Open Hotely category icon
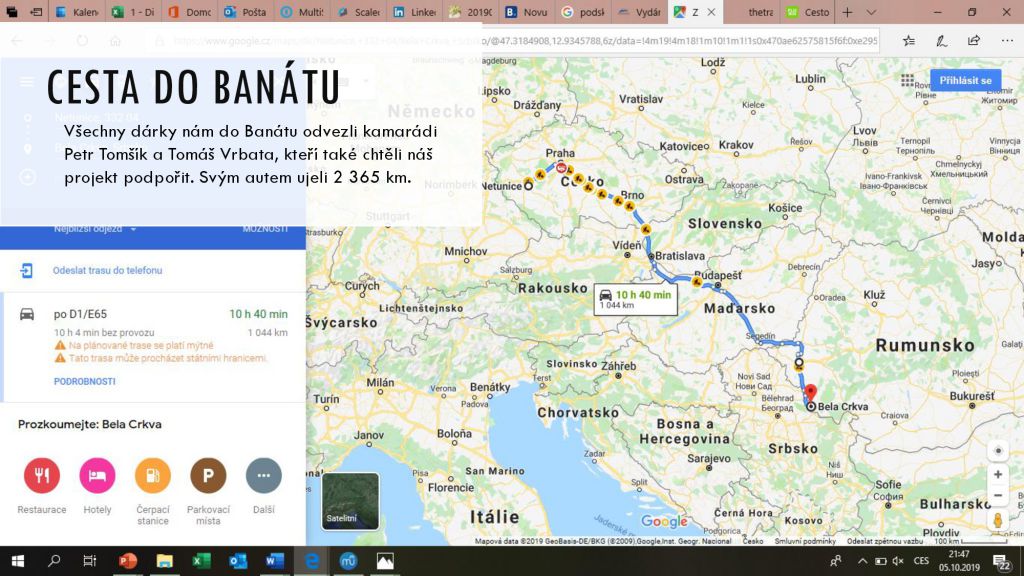Screen dimensions: 1024x576 [x=97, y=475]
